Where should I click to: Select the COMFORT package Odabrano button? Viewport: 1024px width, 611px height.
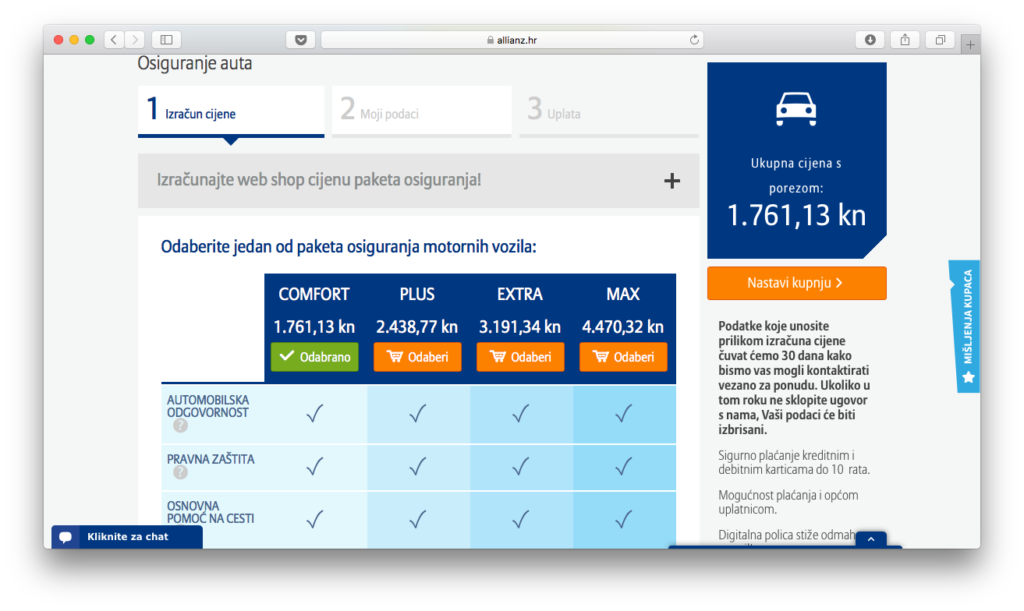tap(314, 357)
